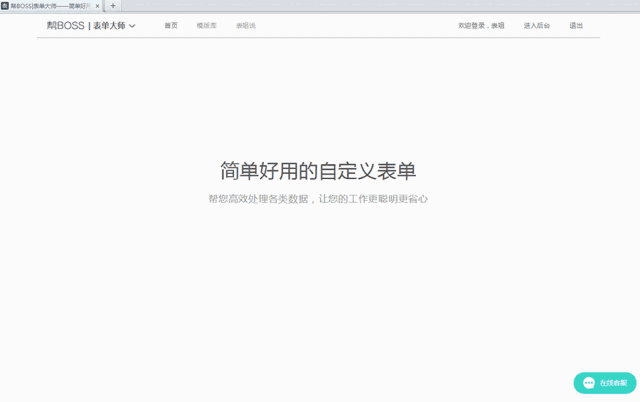The image size is (640, 402).
Task: Click the browser tab favicon
Action: (x=5, y=5)
